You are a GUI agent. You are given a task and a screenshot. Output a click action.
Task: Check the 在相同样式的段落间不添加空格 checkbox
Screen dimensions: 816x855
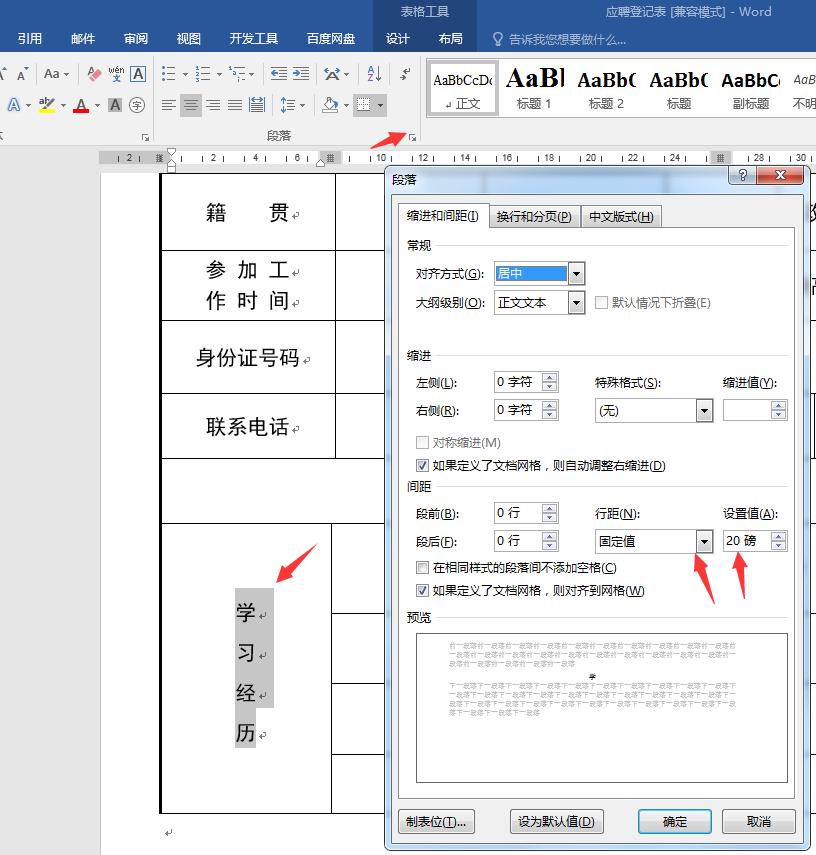(424, 568)
